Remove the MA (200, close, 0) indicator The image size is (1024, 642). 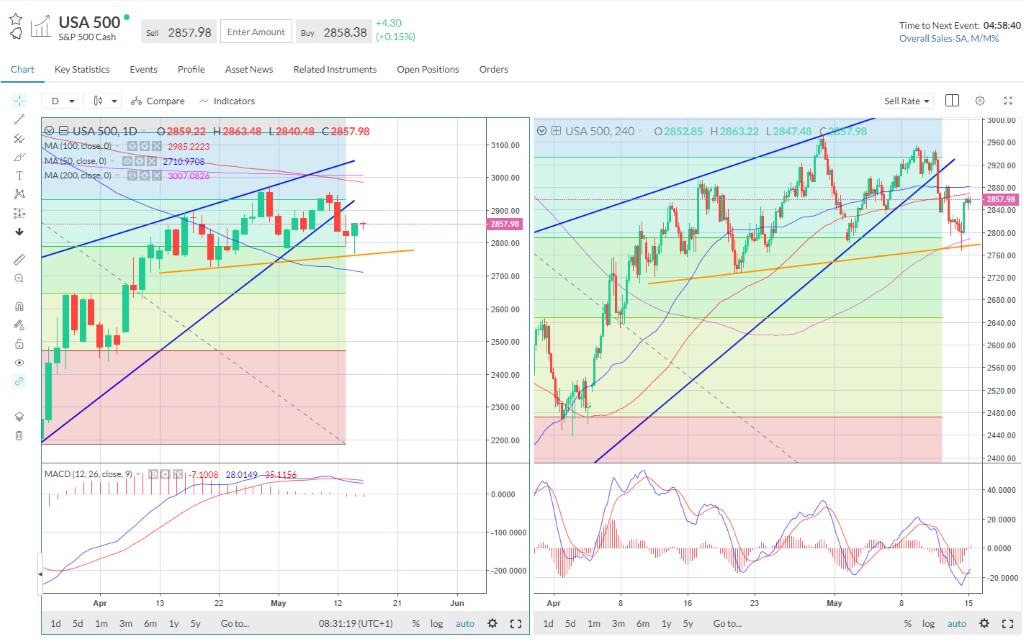[x=156, y=175]
